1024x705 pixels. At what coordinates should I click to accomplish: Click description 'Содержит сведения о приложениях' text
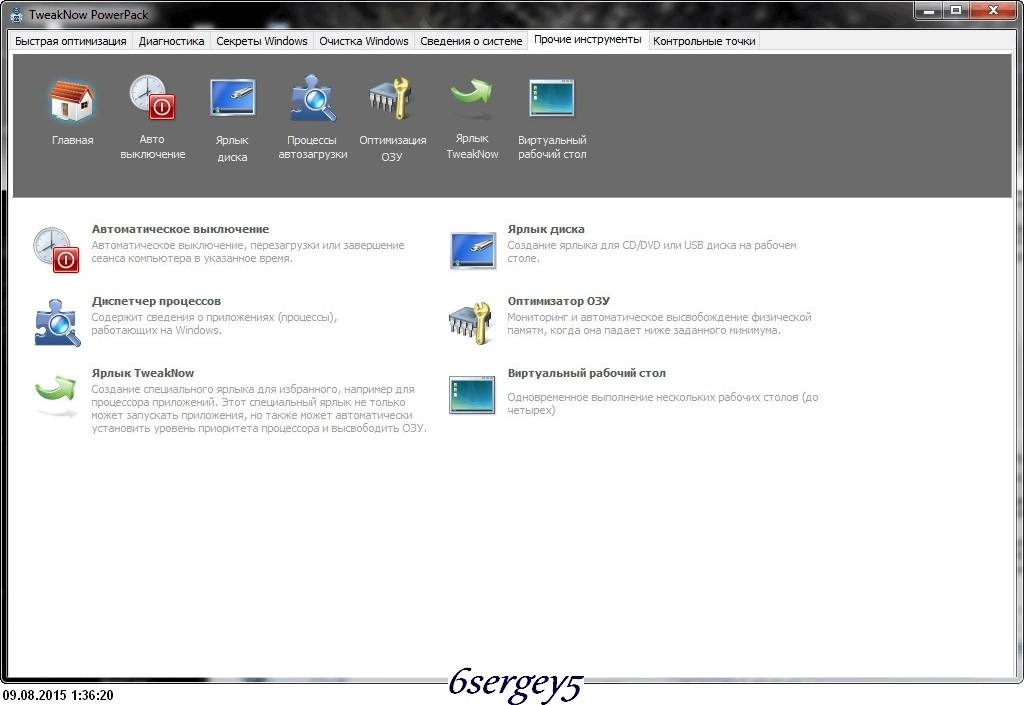[214, 324]
